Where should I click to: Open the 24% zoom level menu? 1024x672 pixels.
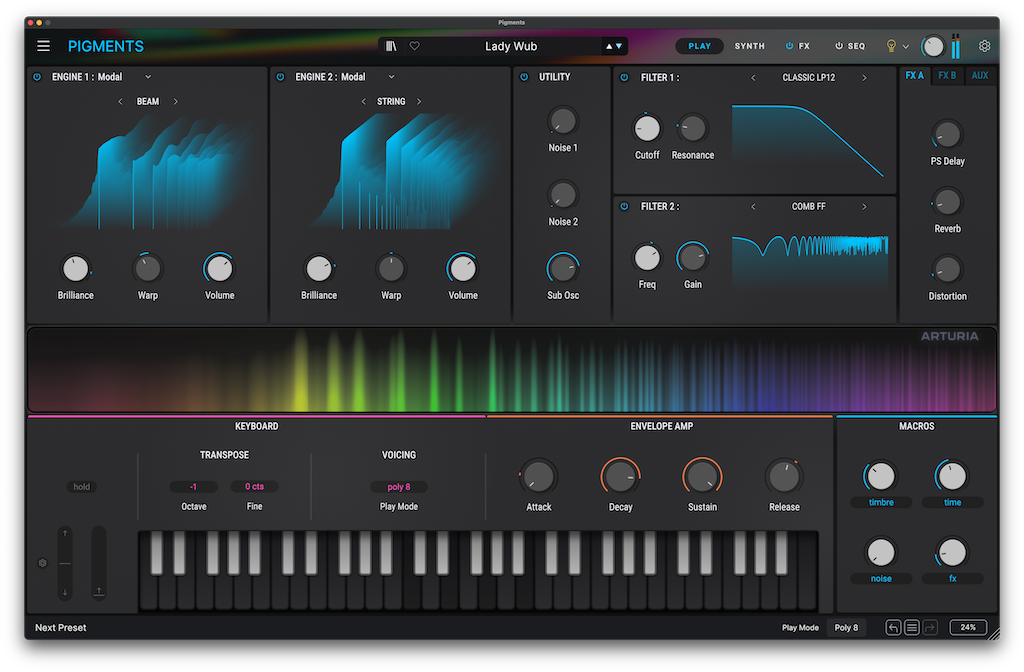[968, 627]
